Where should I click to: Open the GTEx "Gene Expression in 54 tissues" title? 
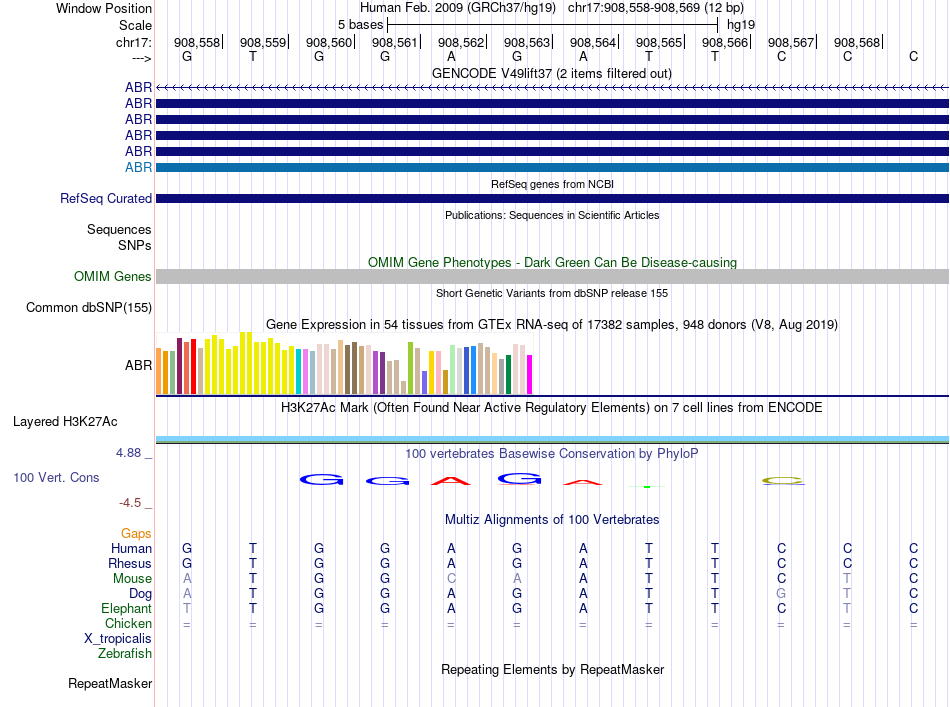click(552, 324)
